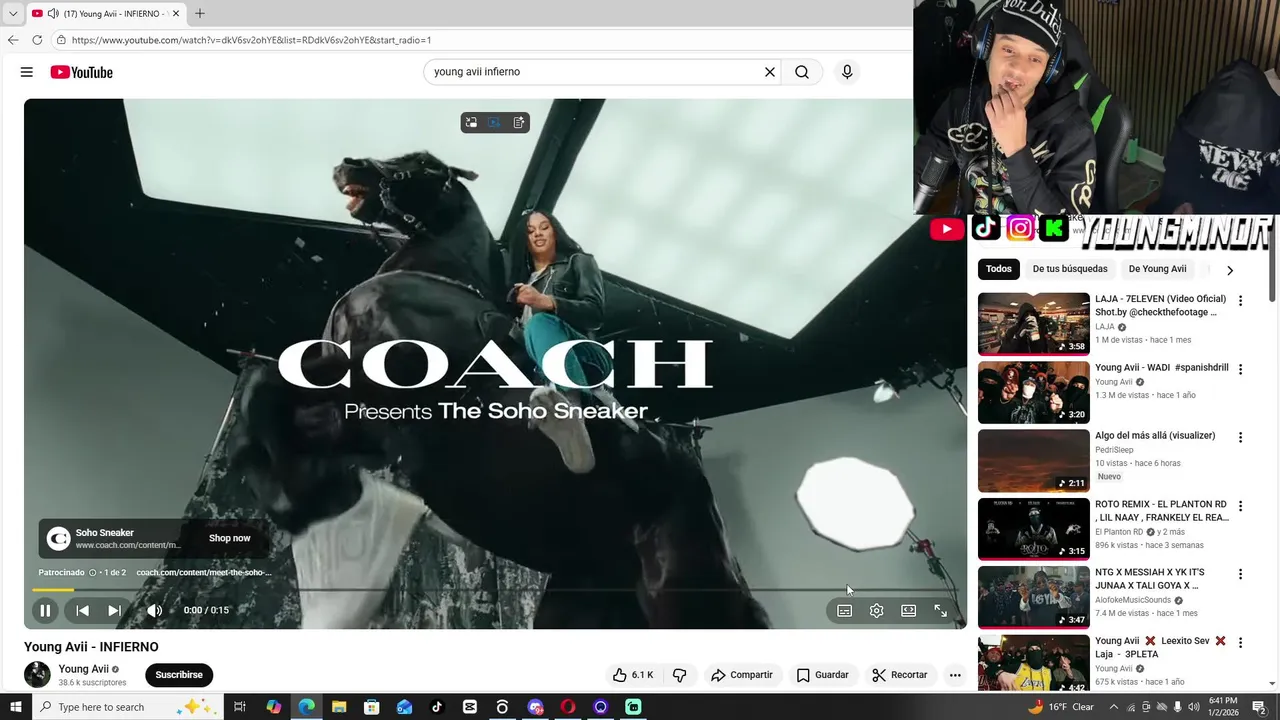Show more filter chips with arrow
Screen dimensions: 1280x720
(1230, 270)
